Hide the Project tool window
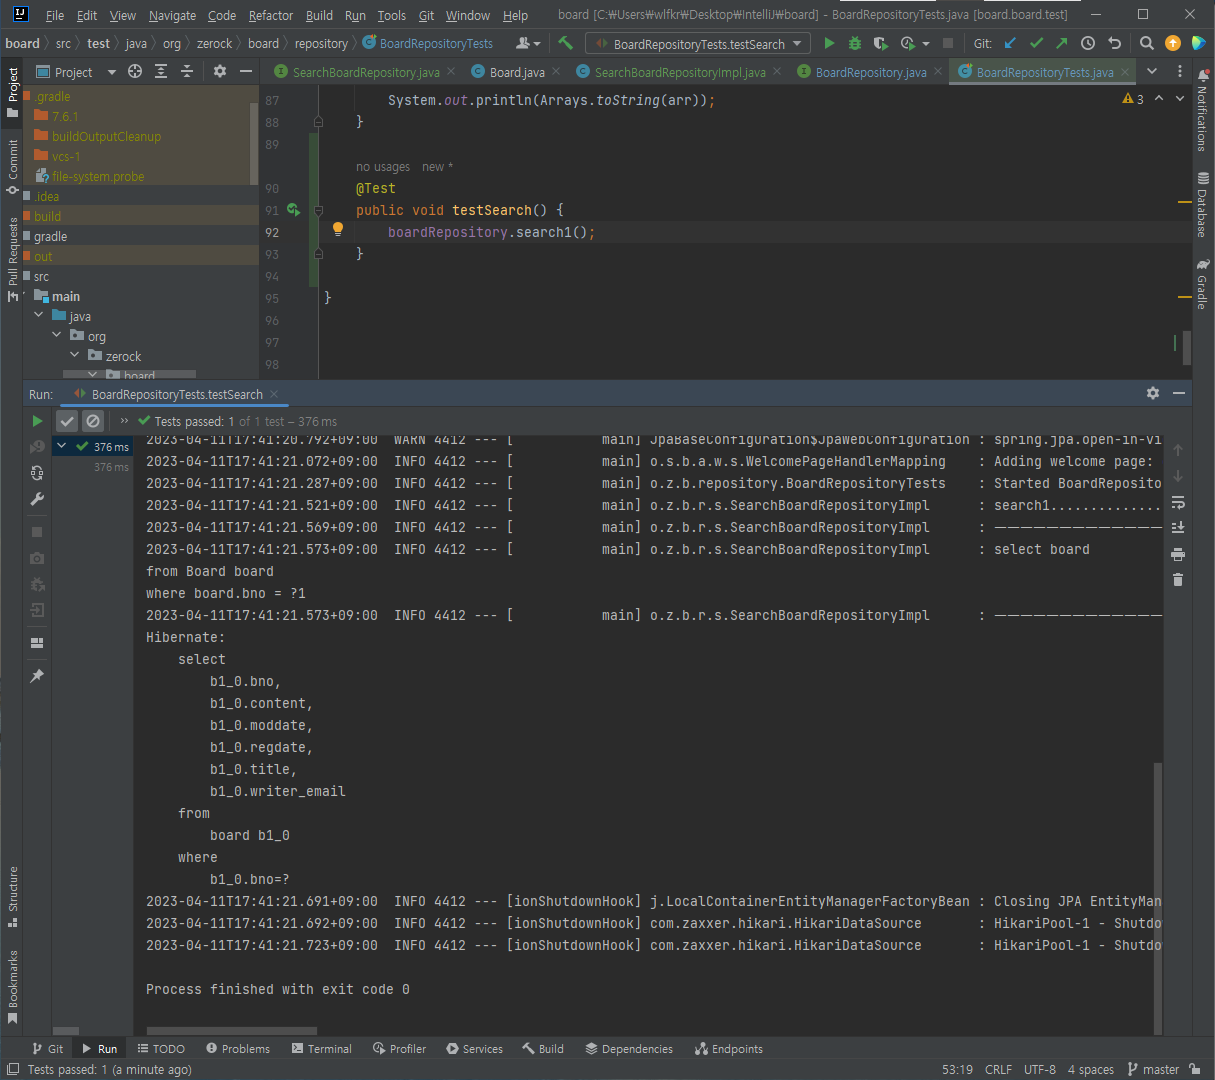 click(246, 71)
